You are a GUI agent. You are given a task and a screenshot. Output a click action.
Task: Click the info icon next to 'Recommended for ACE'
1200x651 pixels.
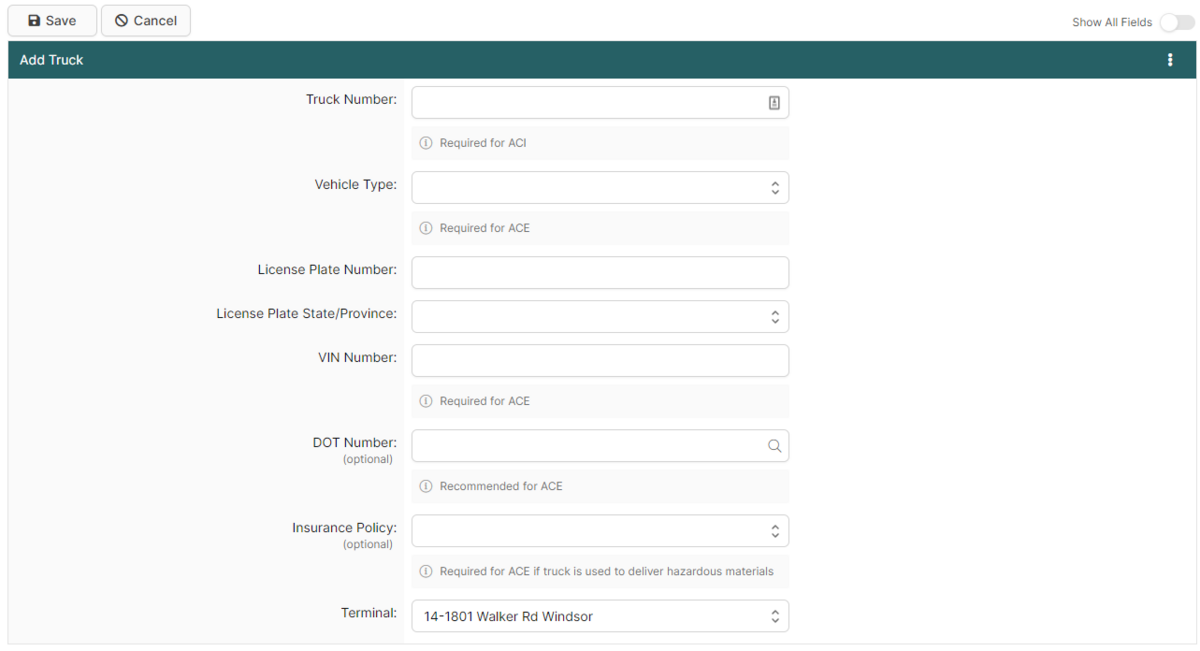pyautogui.click(x=426, y=486)
